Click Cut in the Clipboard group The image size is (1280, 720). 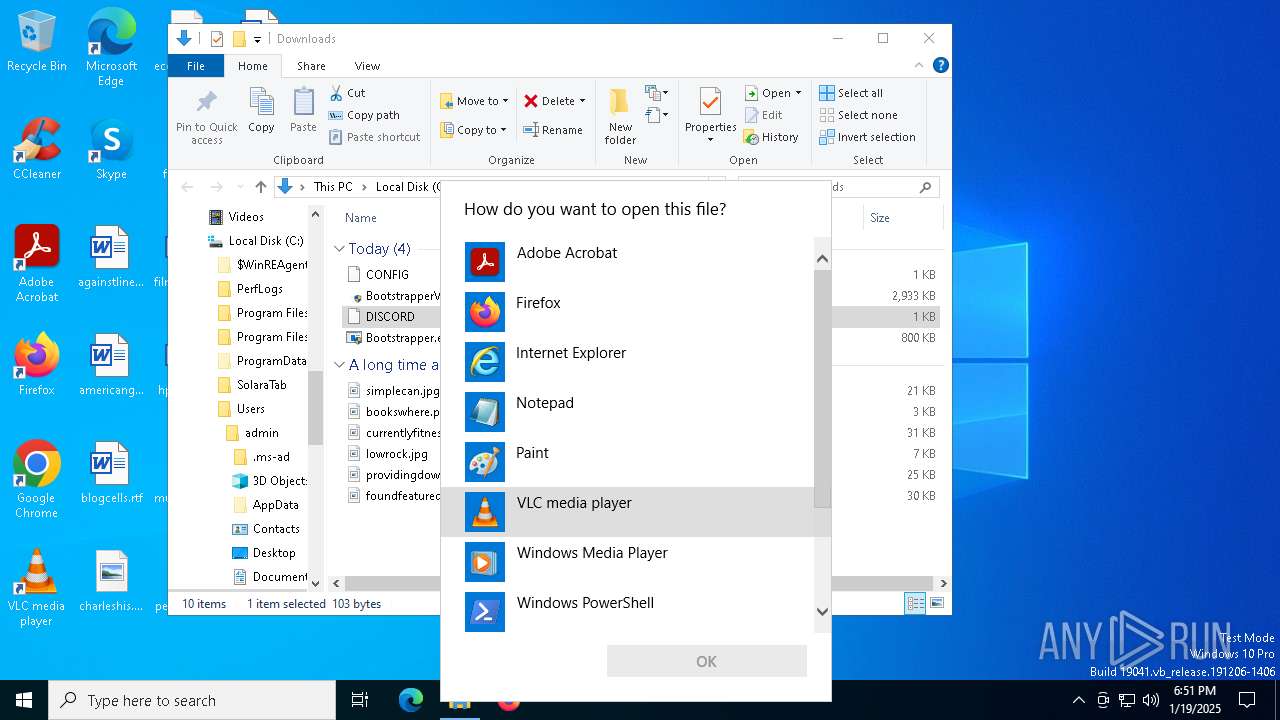348,93
